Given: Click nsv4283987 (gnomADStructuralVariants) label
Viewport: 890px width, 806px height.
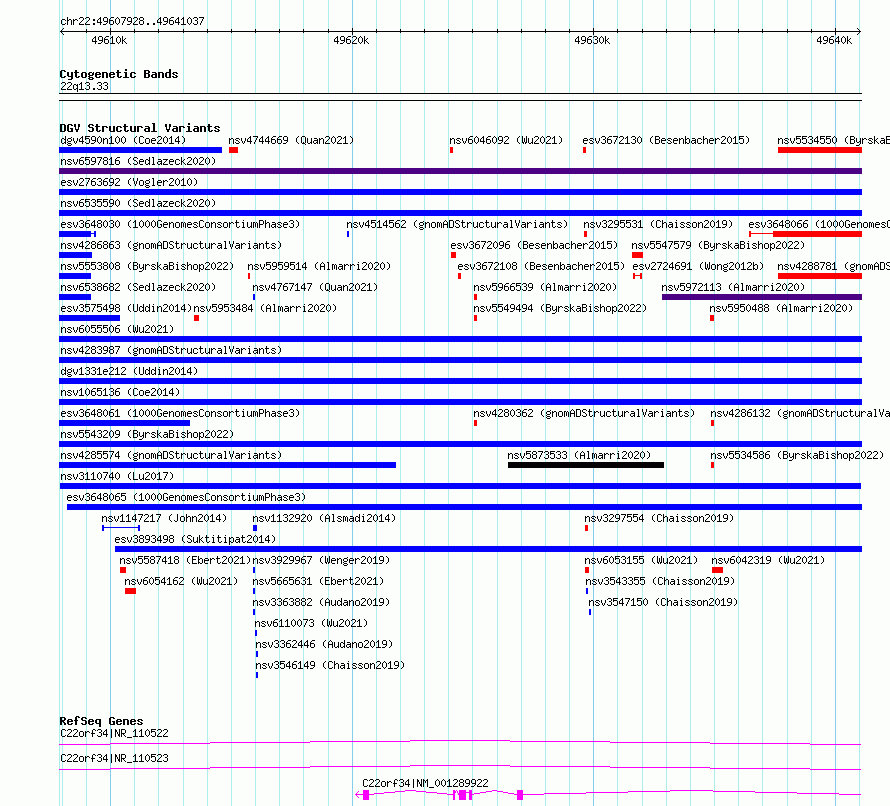Looking at the screenshot, I should [171, 350].
